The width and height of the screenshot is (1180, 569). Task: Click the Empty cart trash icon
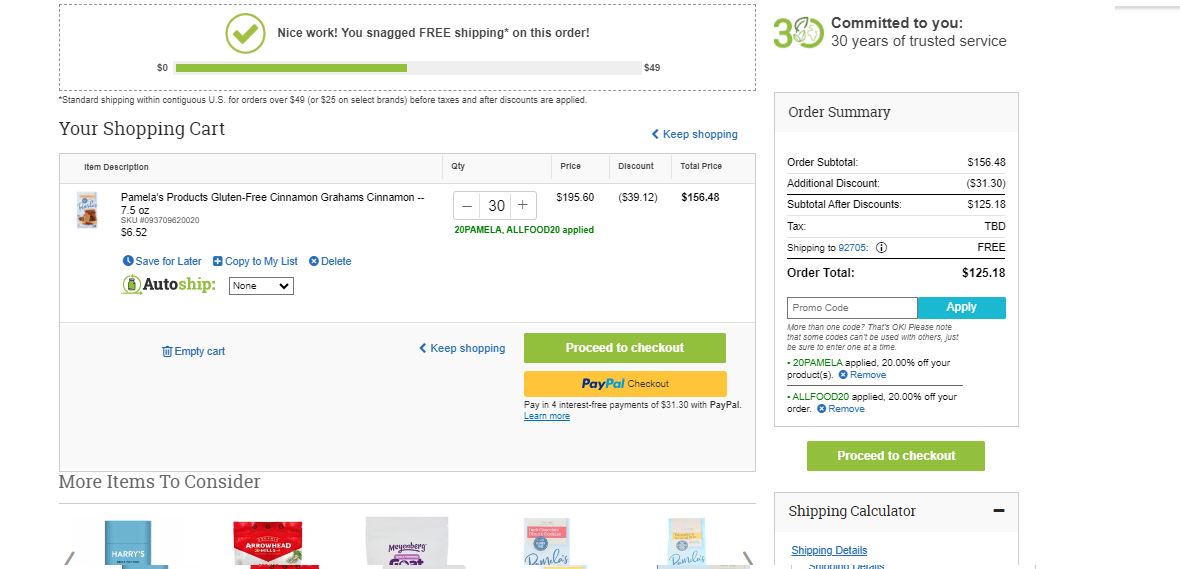[x=167, y=351]
